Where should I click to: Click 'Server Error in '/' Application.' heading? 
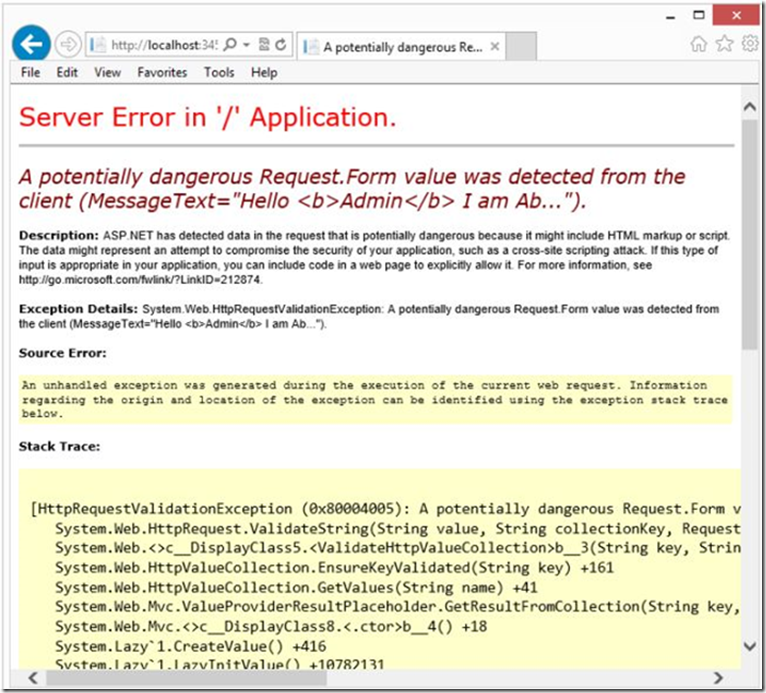click(x=208, y=117)
